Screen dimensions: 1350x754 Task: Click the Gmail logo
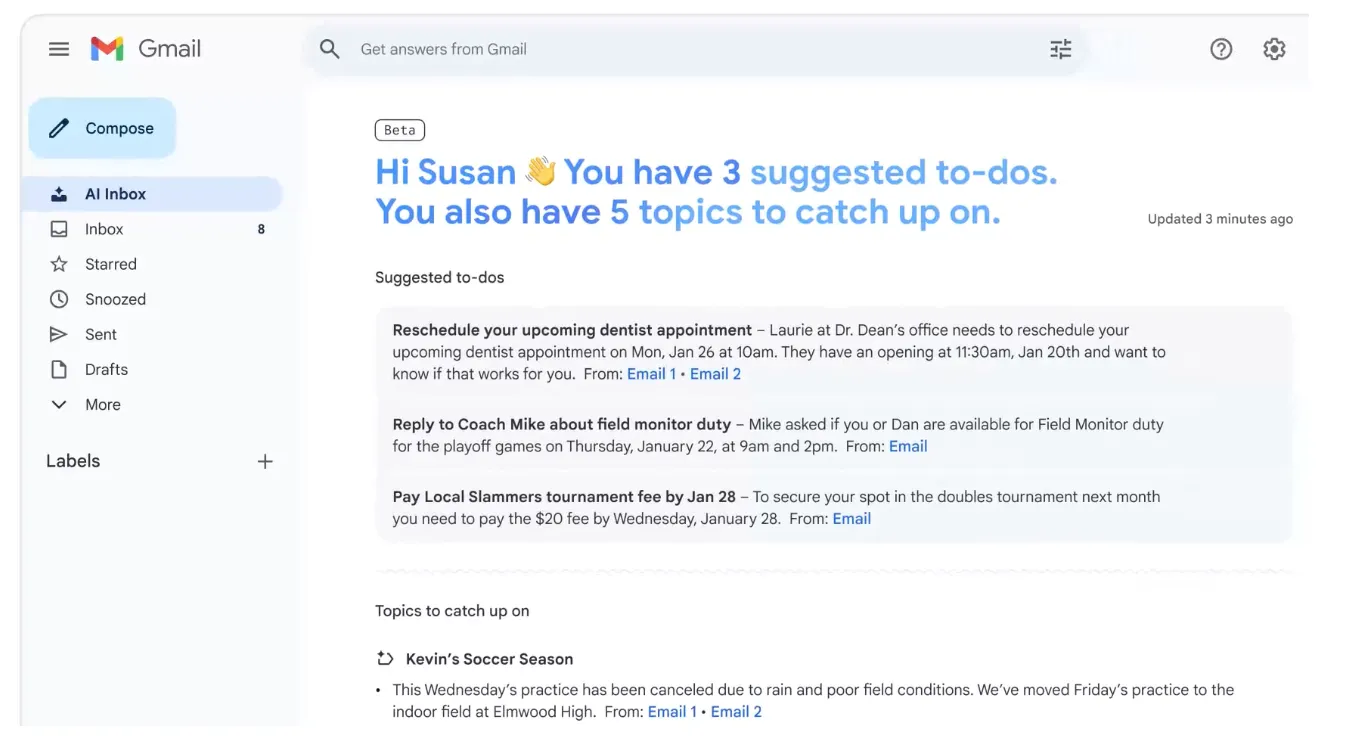coord(146,49)
